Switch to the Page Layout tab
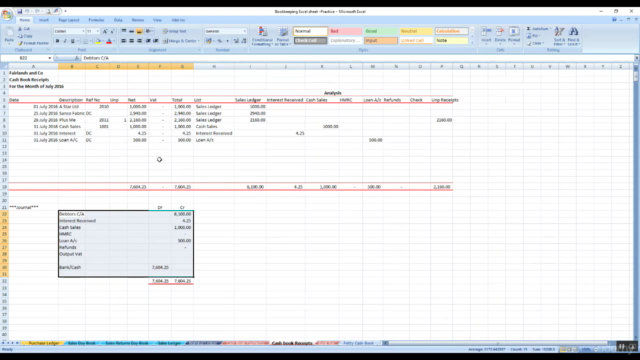 pos(69,20)
